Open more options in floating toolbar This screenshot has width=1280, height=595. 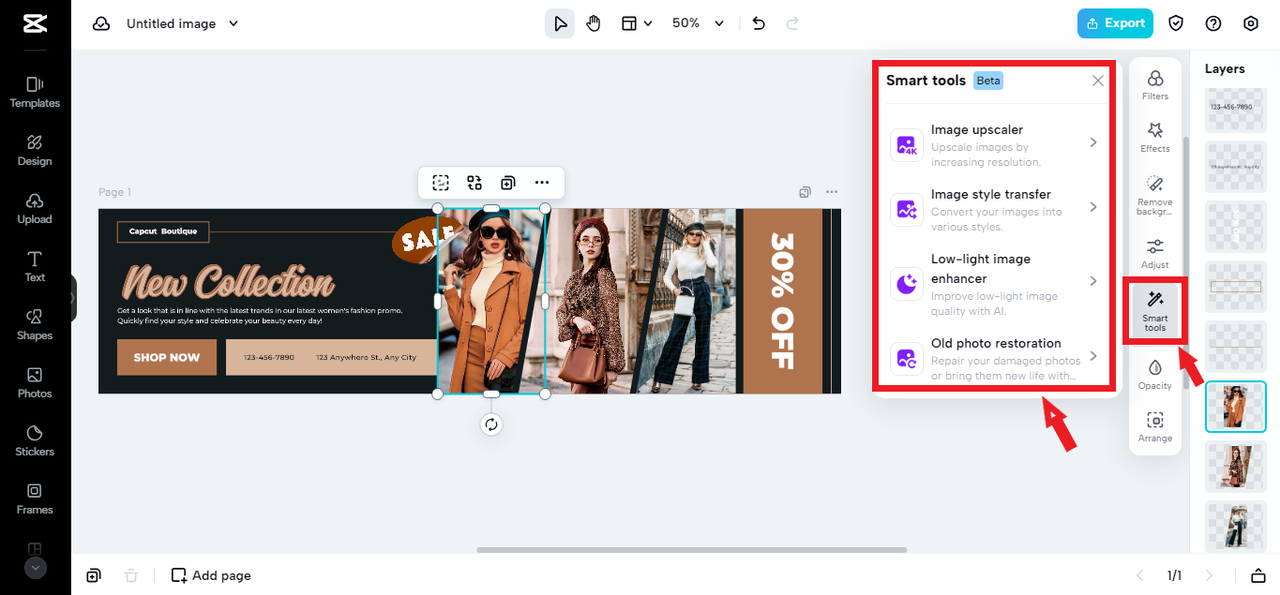(542, 182)
